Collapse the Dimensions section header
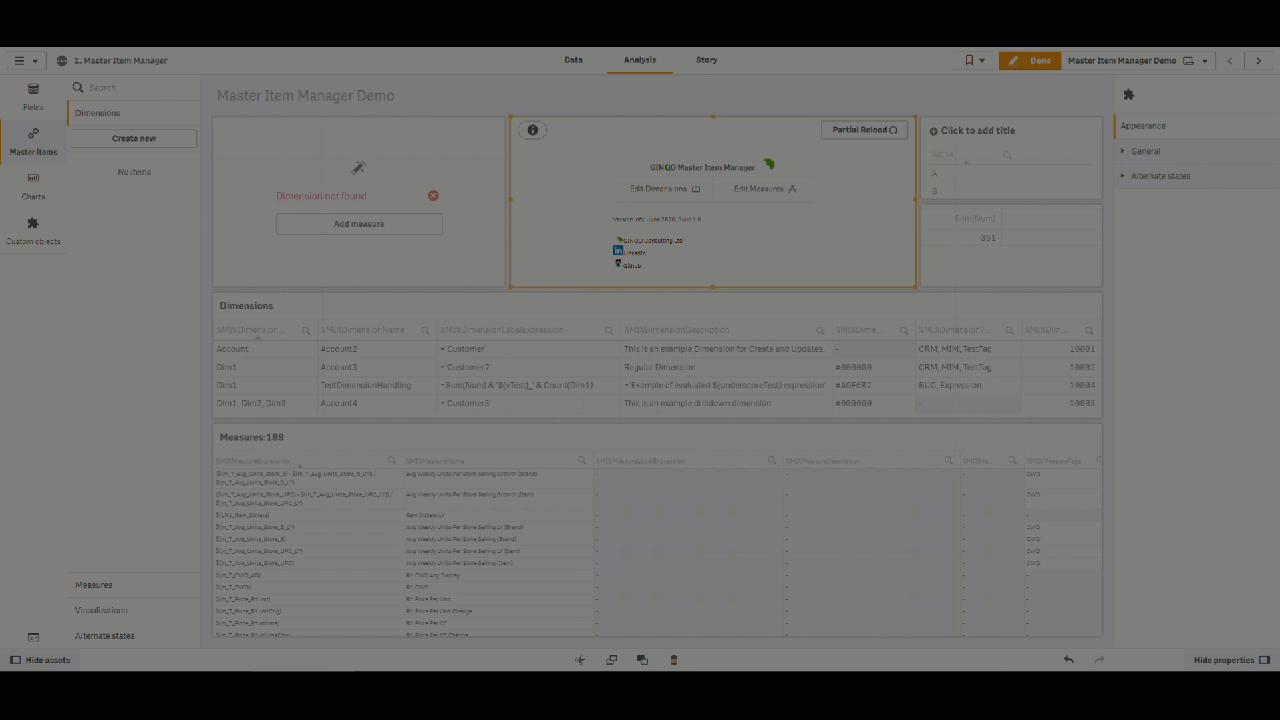This screenshot has width=1280, height=720. 134,113
